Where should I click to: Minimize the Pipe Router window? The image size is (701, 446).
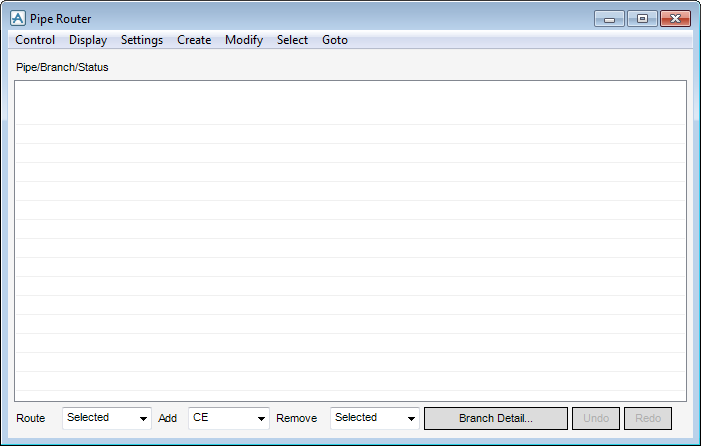pyautogui.click(x=609, y=19)
